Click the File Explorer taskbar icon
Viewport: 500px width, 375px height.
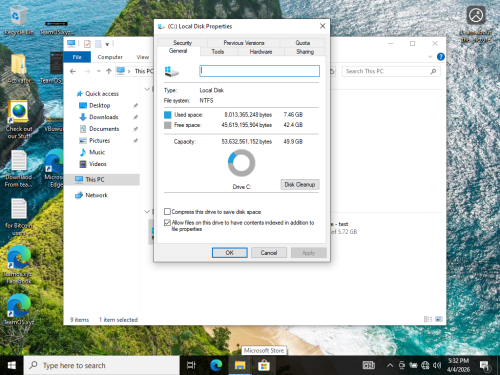point(240,366)
